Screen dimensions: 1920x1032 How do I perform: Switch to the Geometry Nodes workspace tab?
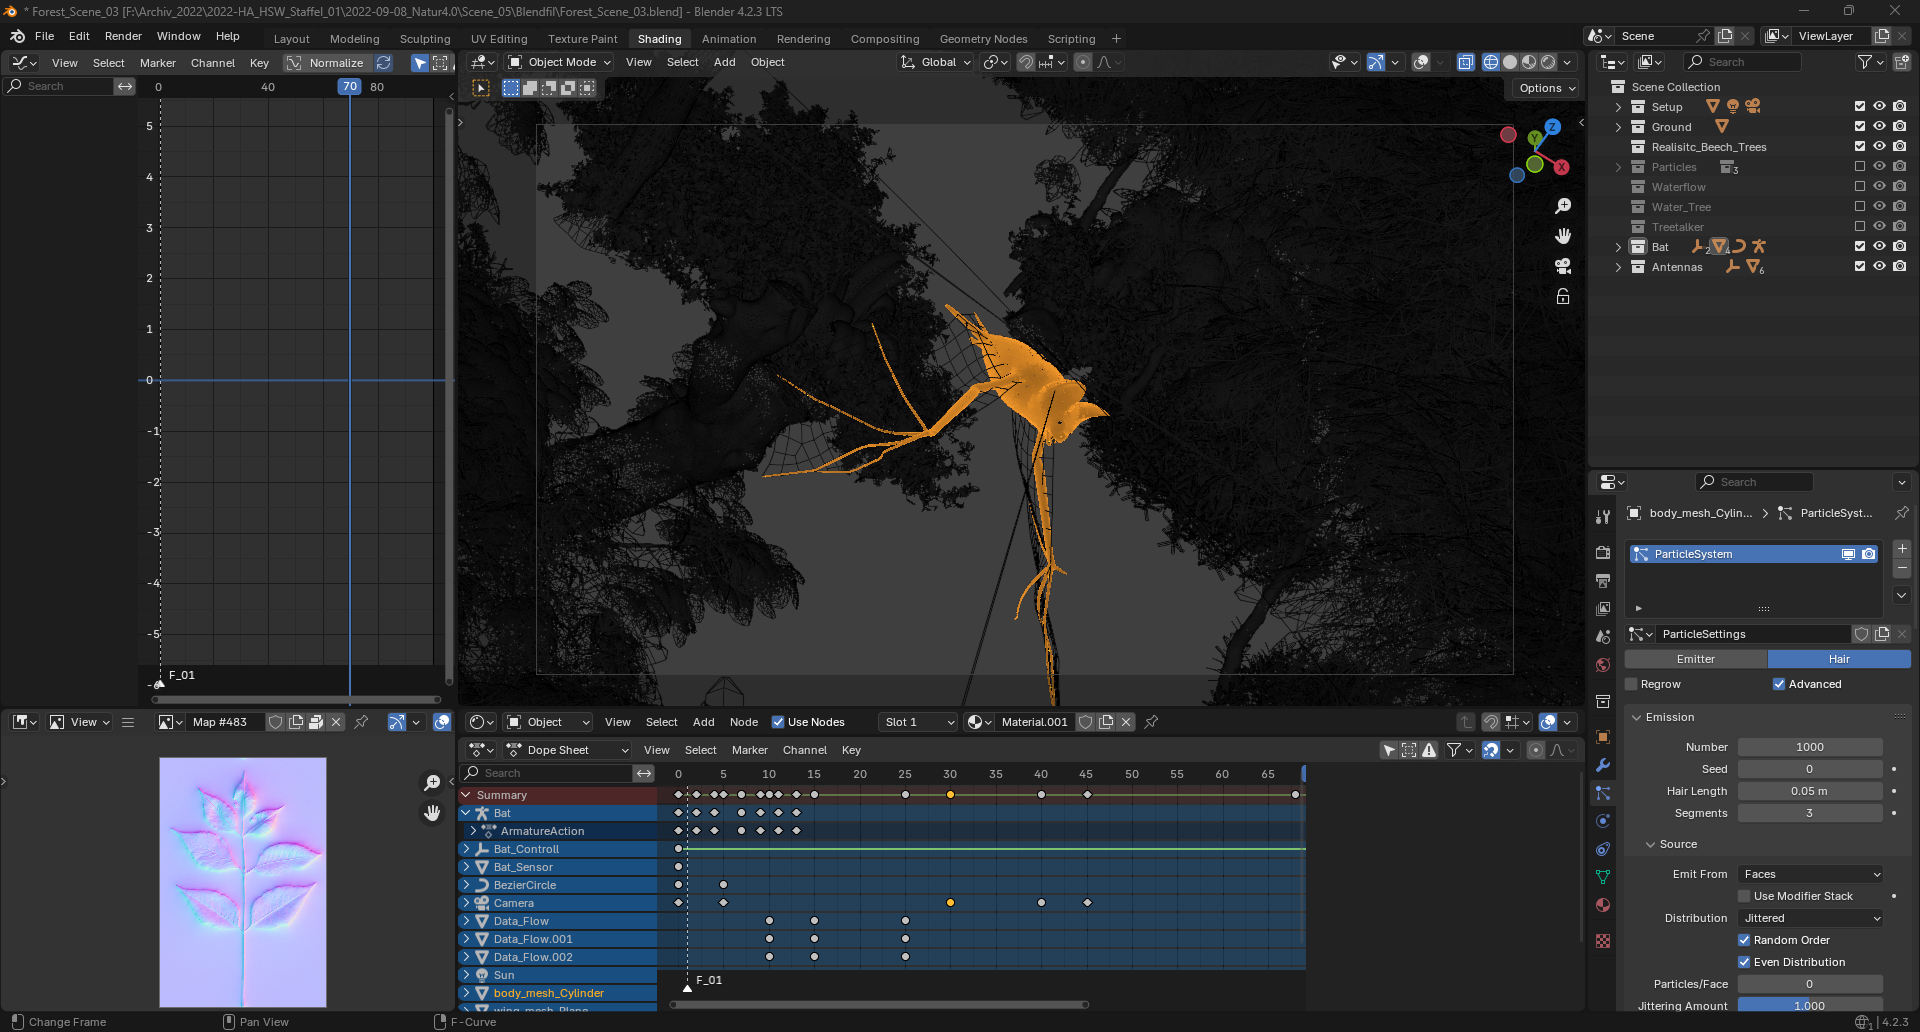point(983,39)
